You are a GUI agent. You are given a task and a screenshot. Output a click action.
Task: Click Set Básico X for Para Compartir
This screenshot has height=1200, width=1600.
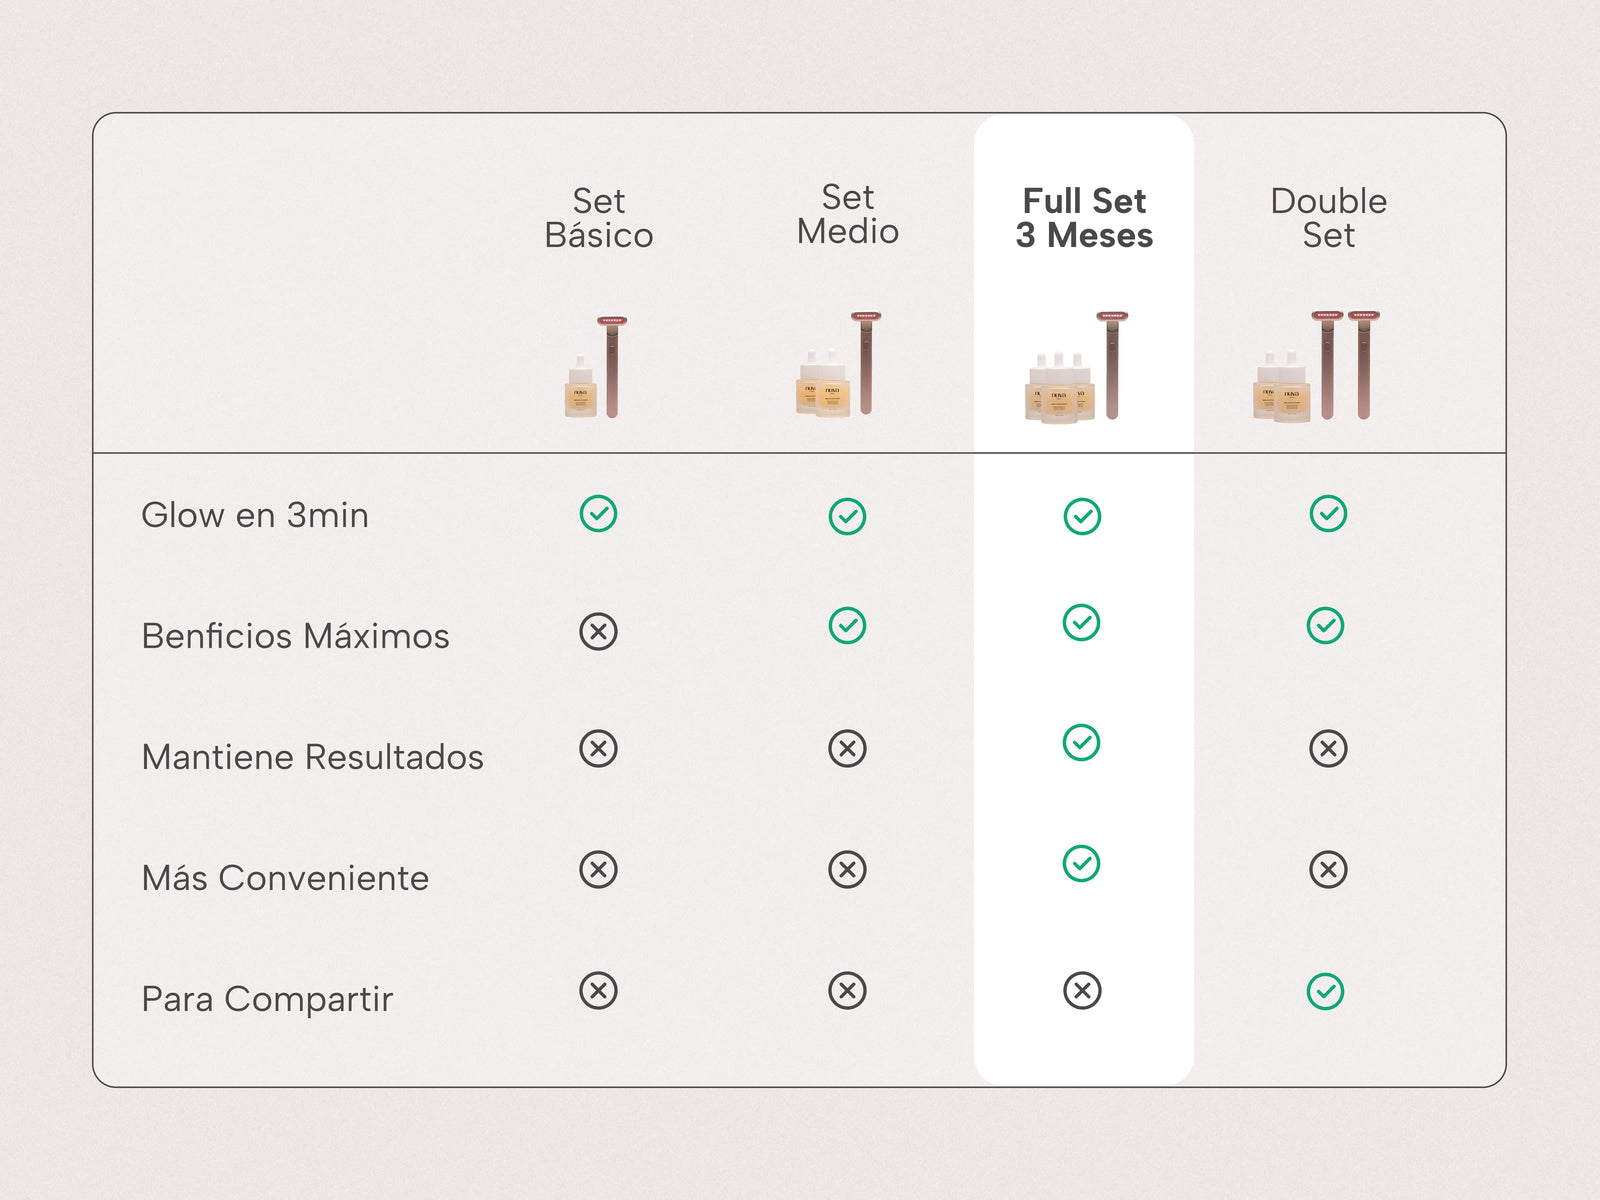pyautogui.click(x=598, y=991)
